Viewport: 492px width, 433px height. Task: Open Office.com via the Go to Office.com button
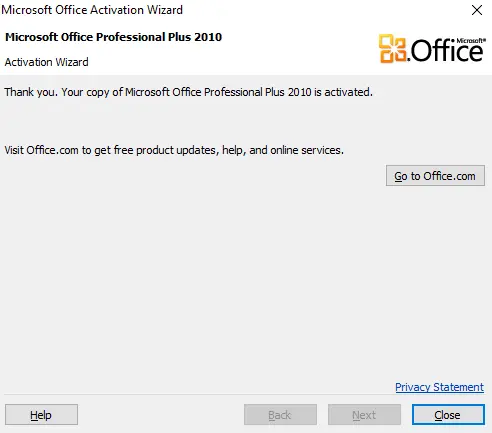point(435,176)
